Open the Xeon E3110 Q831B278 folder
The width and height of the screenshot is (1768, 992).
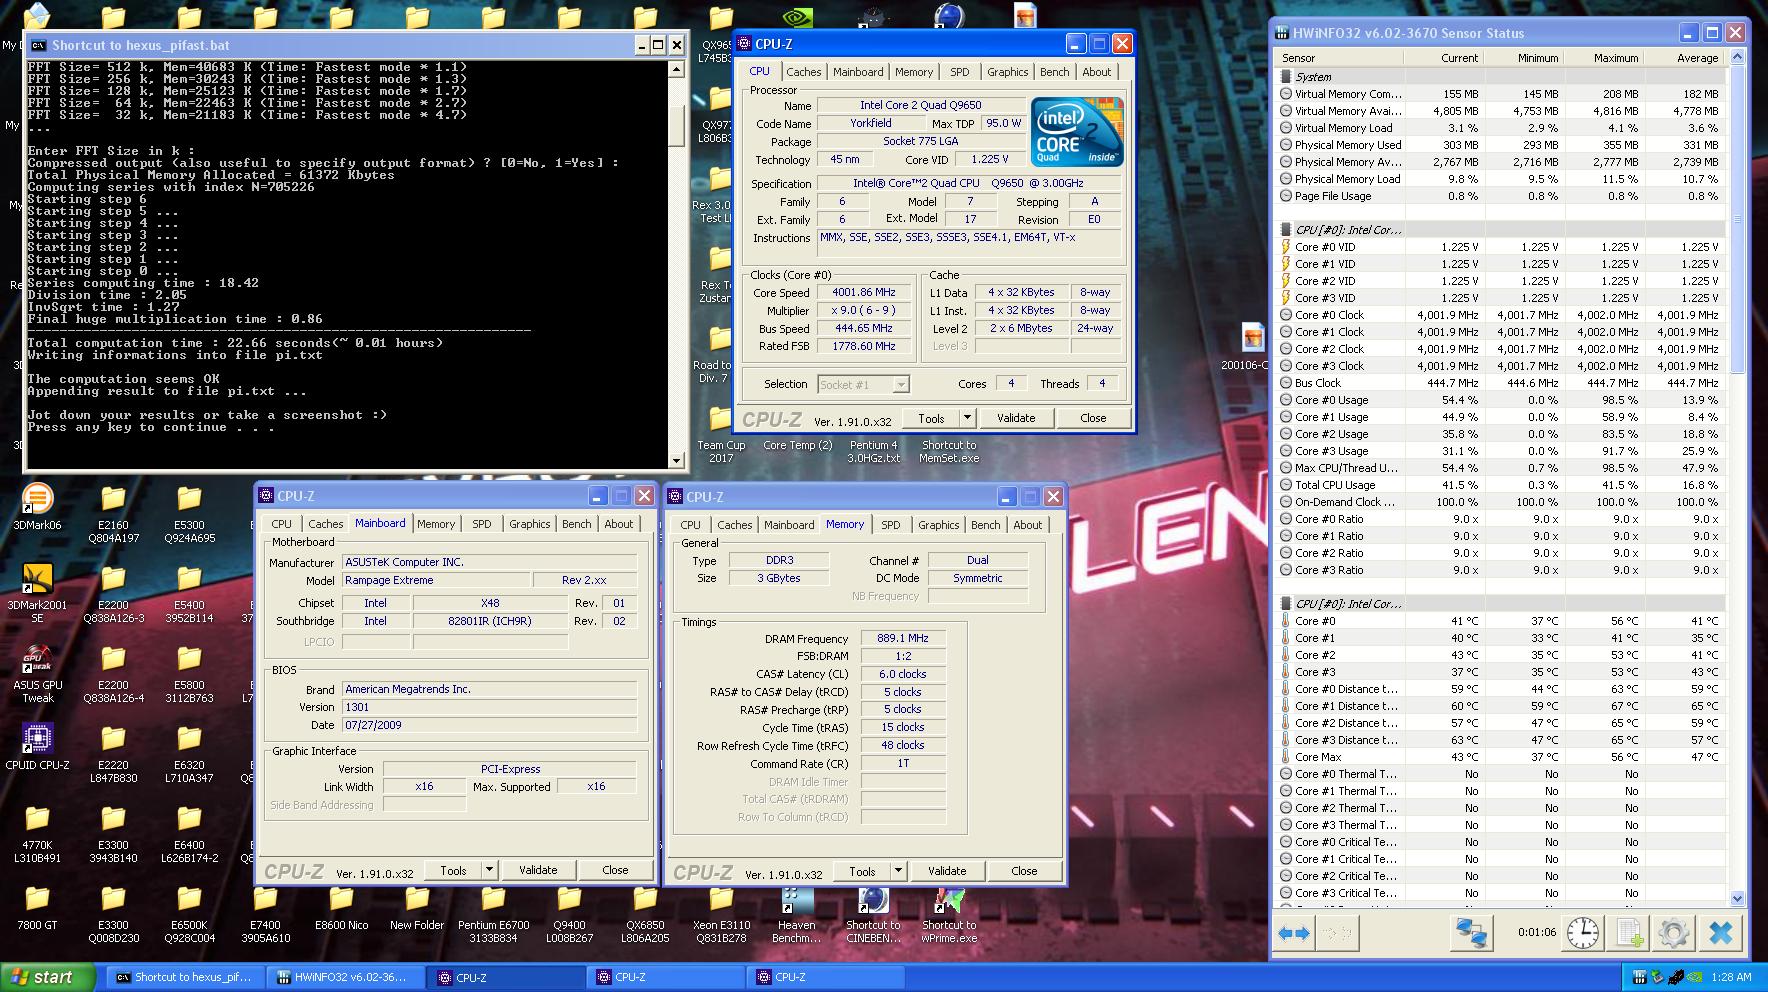click(721, 913)
